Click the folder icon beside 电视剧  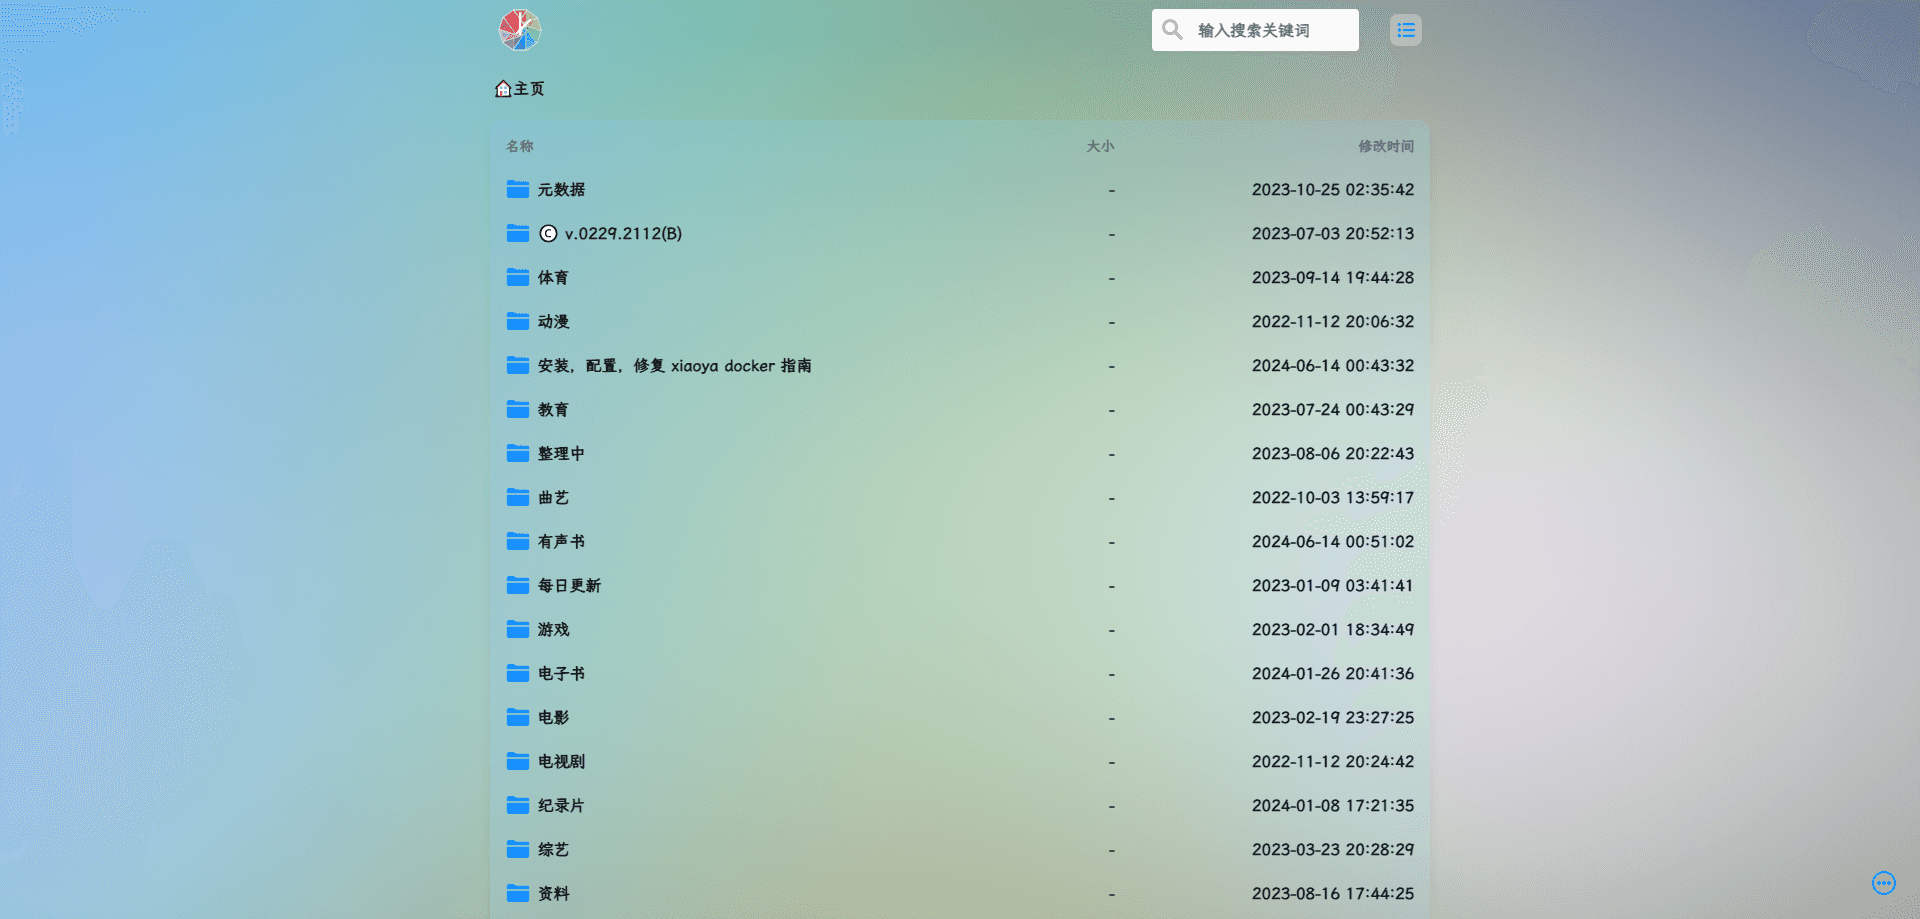click(518, 761)
